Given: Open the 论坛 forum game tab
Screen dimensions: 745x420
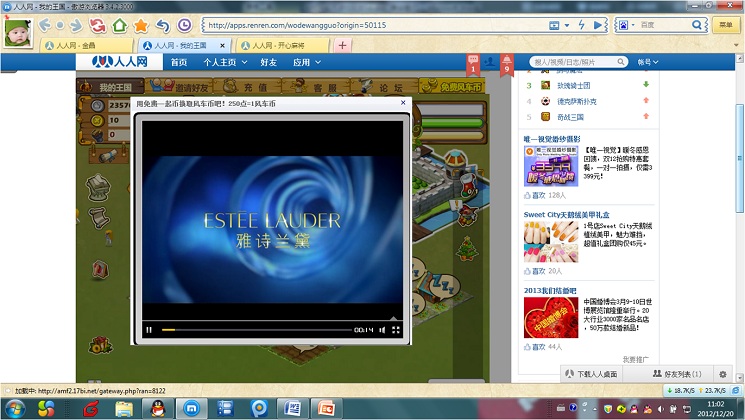Looking at the screenshot, I should point(384,87).
